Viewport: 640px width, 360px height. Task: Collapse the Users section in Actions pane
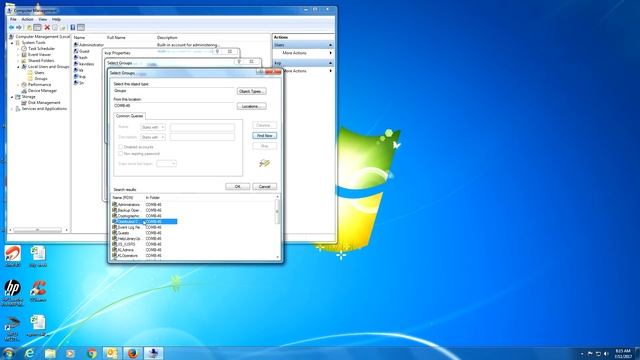[x=330, y=45]
